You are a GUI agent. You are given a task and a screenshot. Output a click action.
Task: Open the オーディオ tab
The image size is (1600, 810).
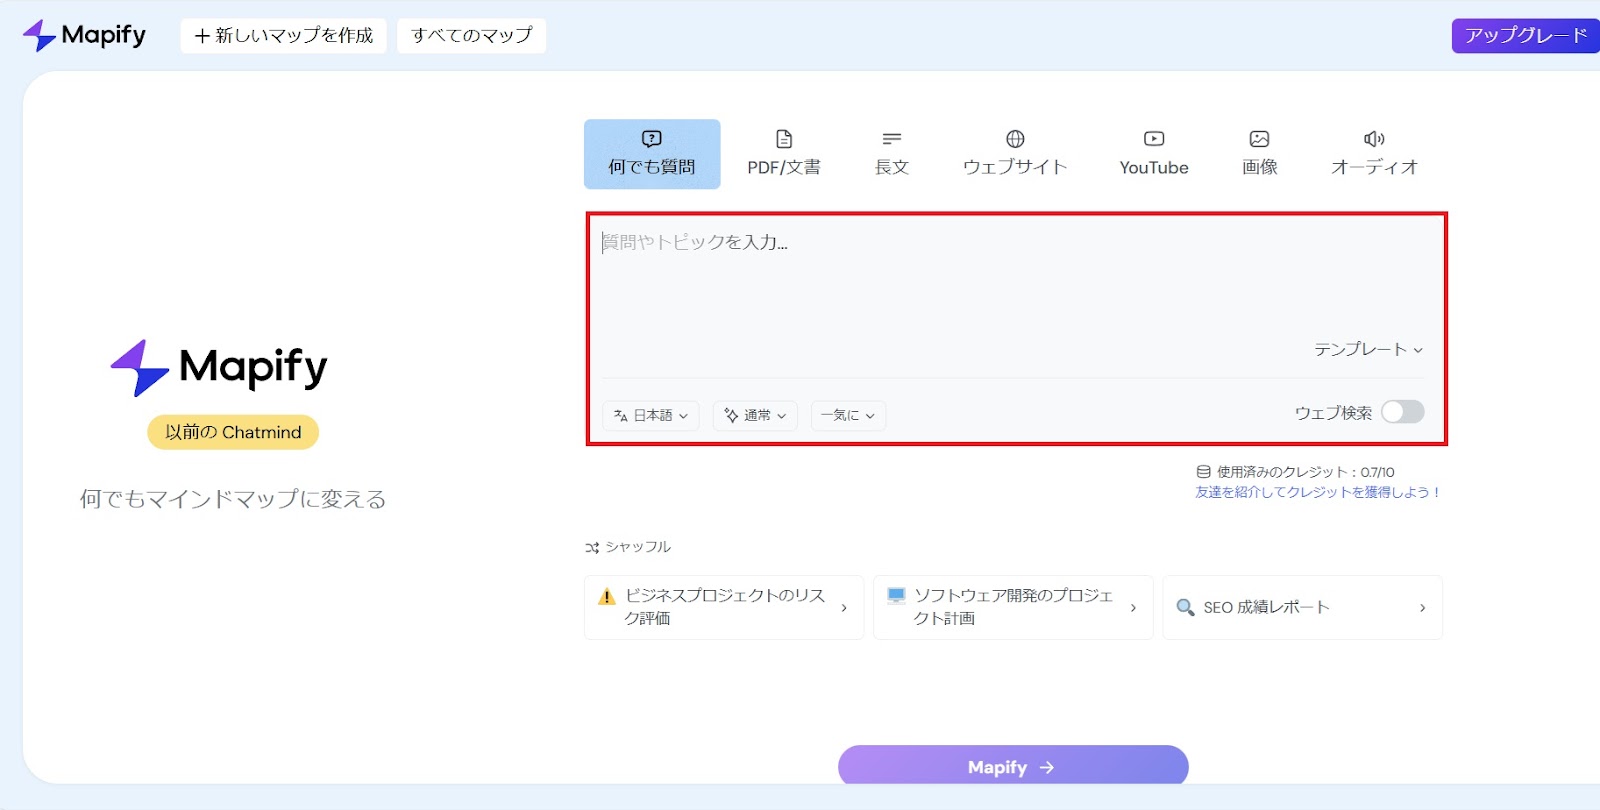tap(1374, 154)
